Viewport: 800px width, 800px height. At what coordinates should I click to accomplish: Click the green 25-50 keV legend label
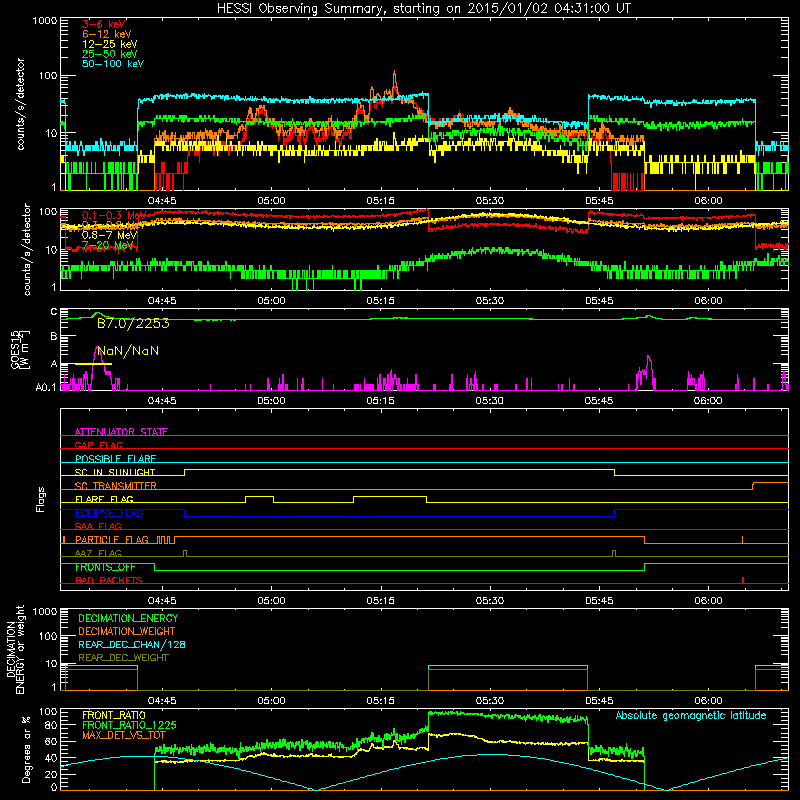point(110,54)
